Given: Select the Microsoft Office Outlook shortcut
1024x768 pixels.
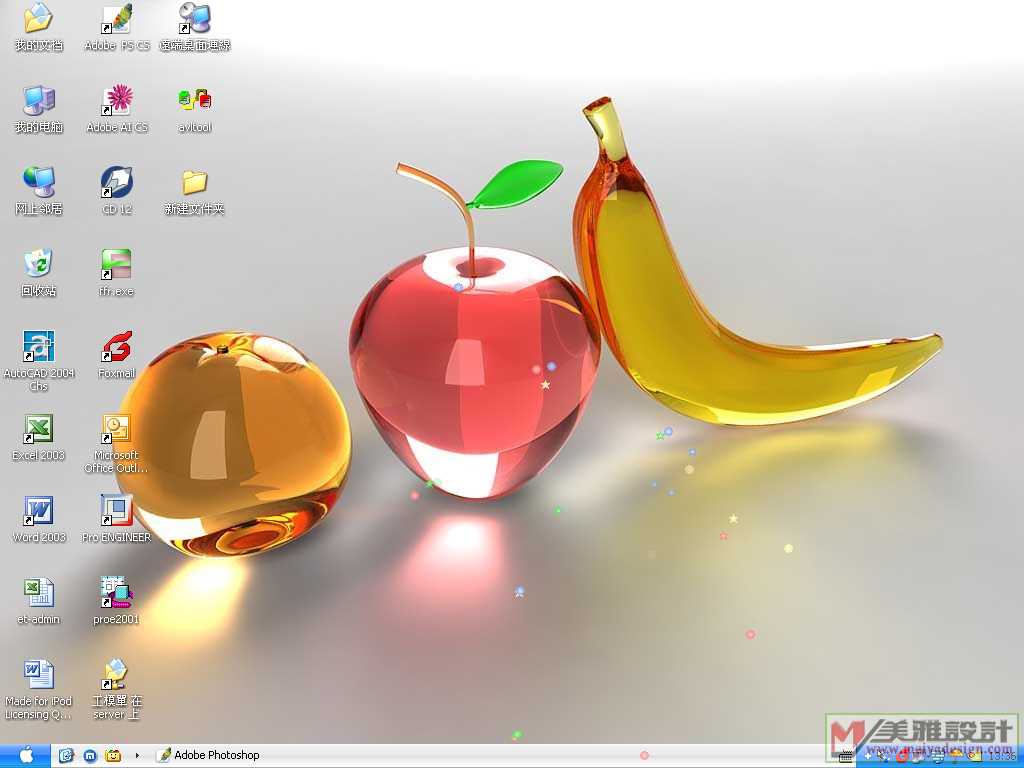Looking at the screenshot, I should [117, 429].
